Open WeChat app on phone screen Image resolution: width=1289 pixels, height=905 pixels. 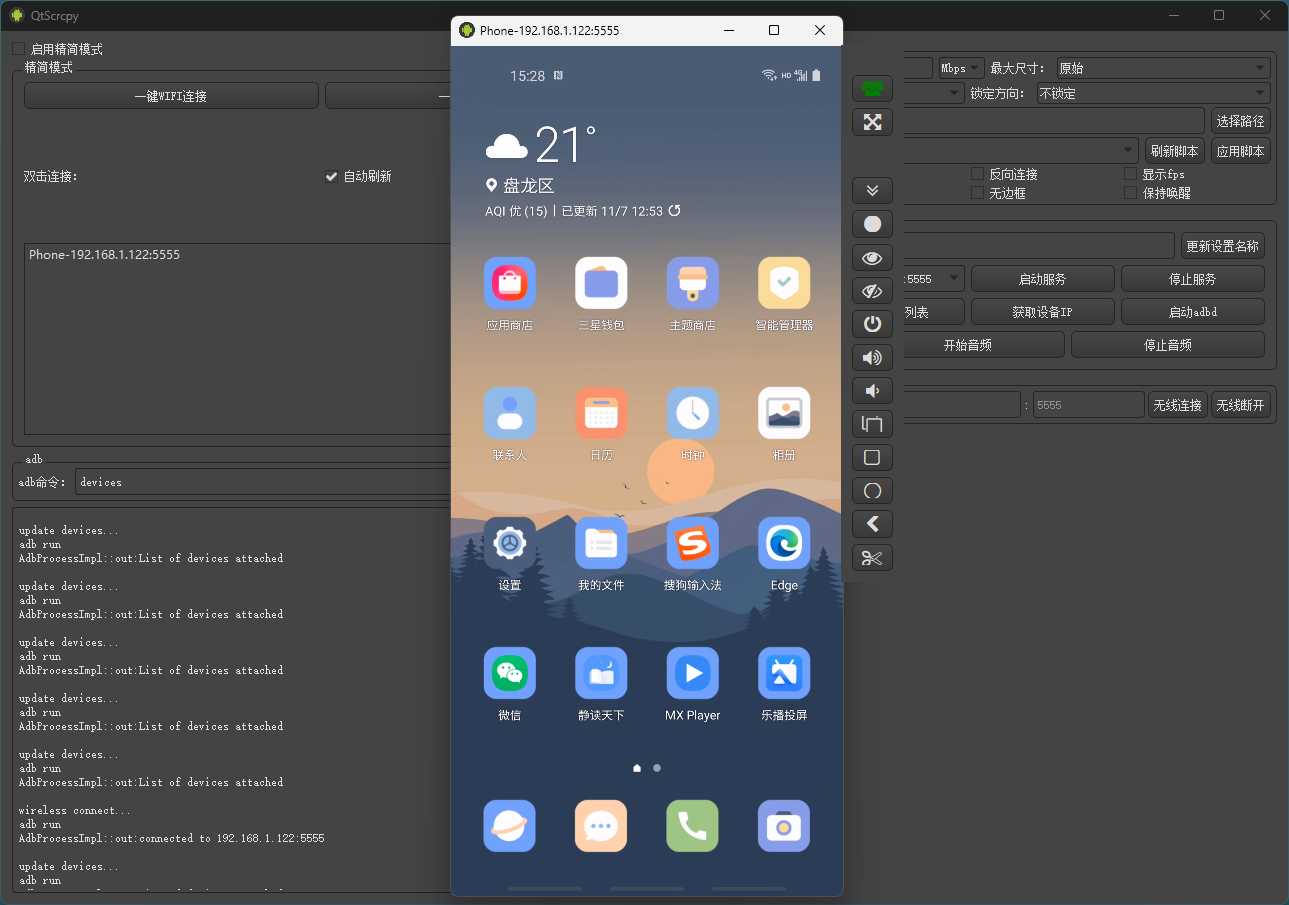[x=509, y=674]
